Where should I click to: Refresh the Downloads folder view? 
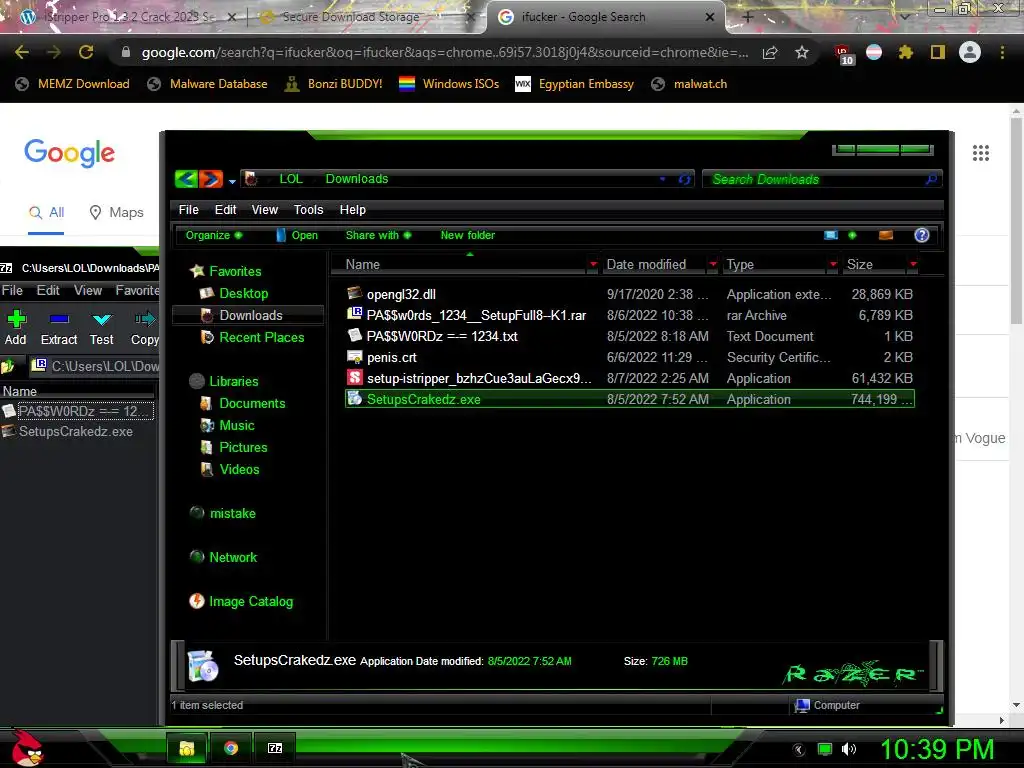click(684, 179)
